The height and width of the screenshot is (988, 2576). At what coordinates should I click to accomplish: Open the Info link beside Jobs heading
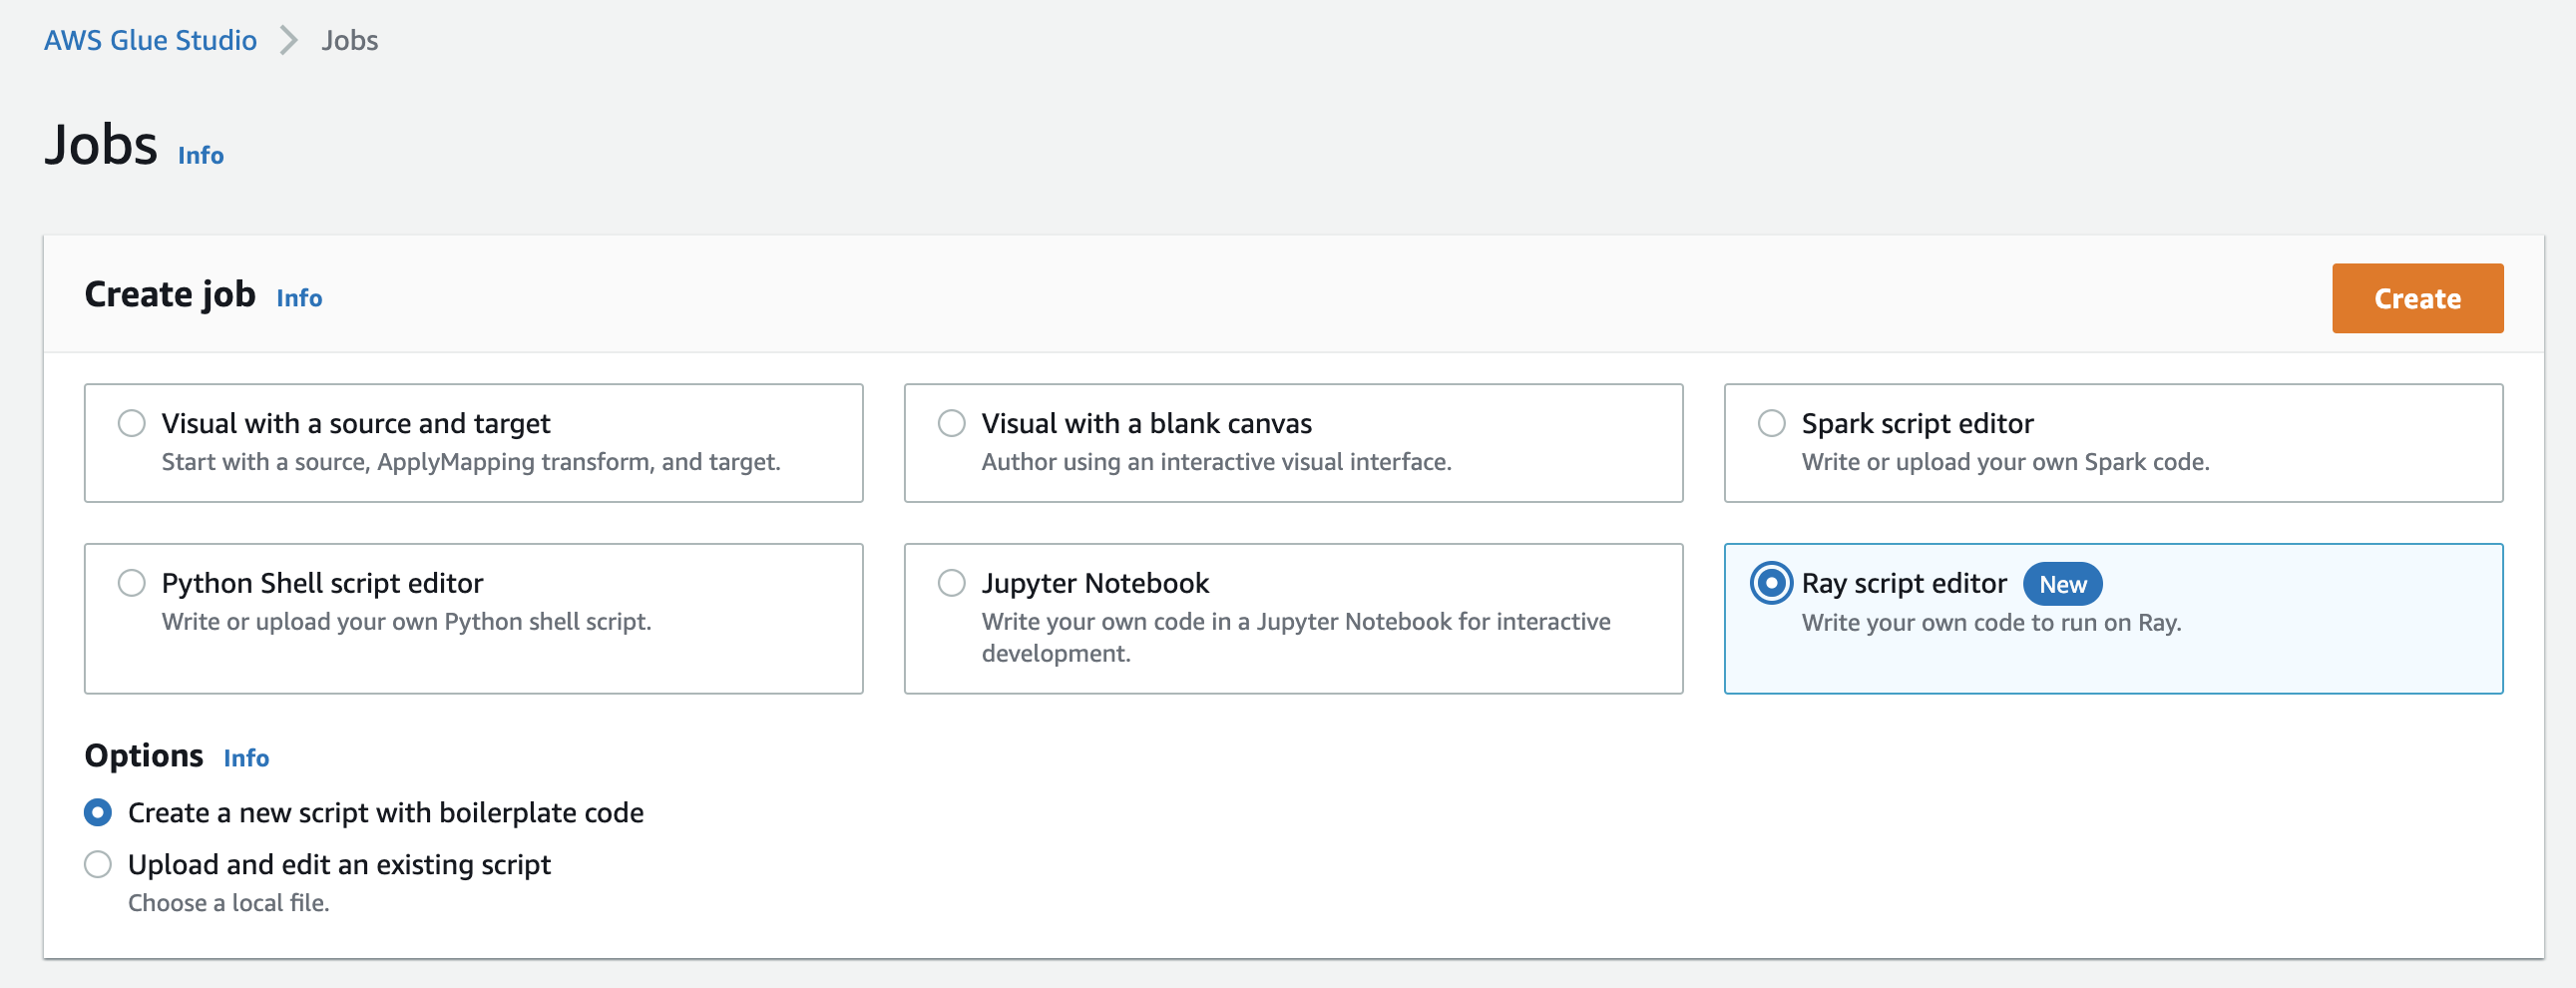(199, 155)
